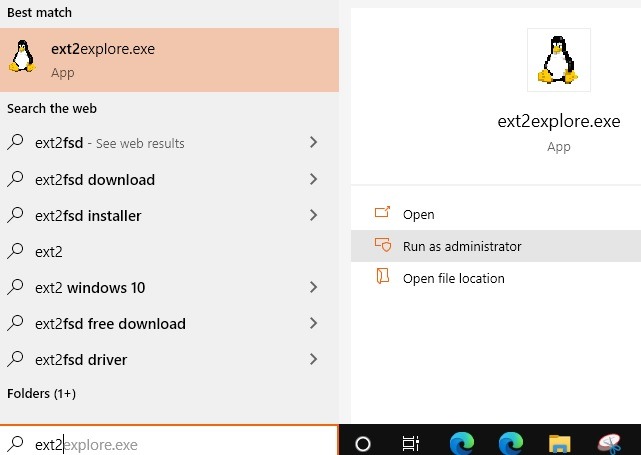The width and height of the screenshot is (641, 455).
Task: Click magnifier icon next to ext2fsd driver
Action: [16, 359]
